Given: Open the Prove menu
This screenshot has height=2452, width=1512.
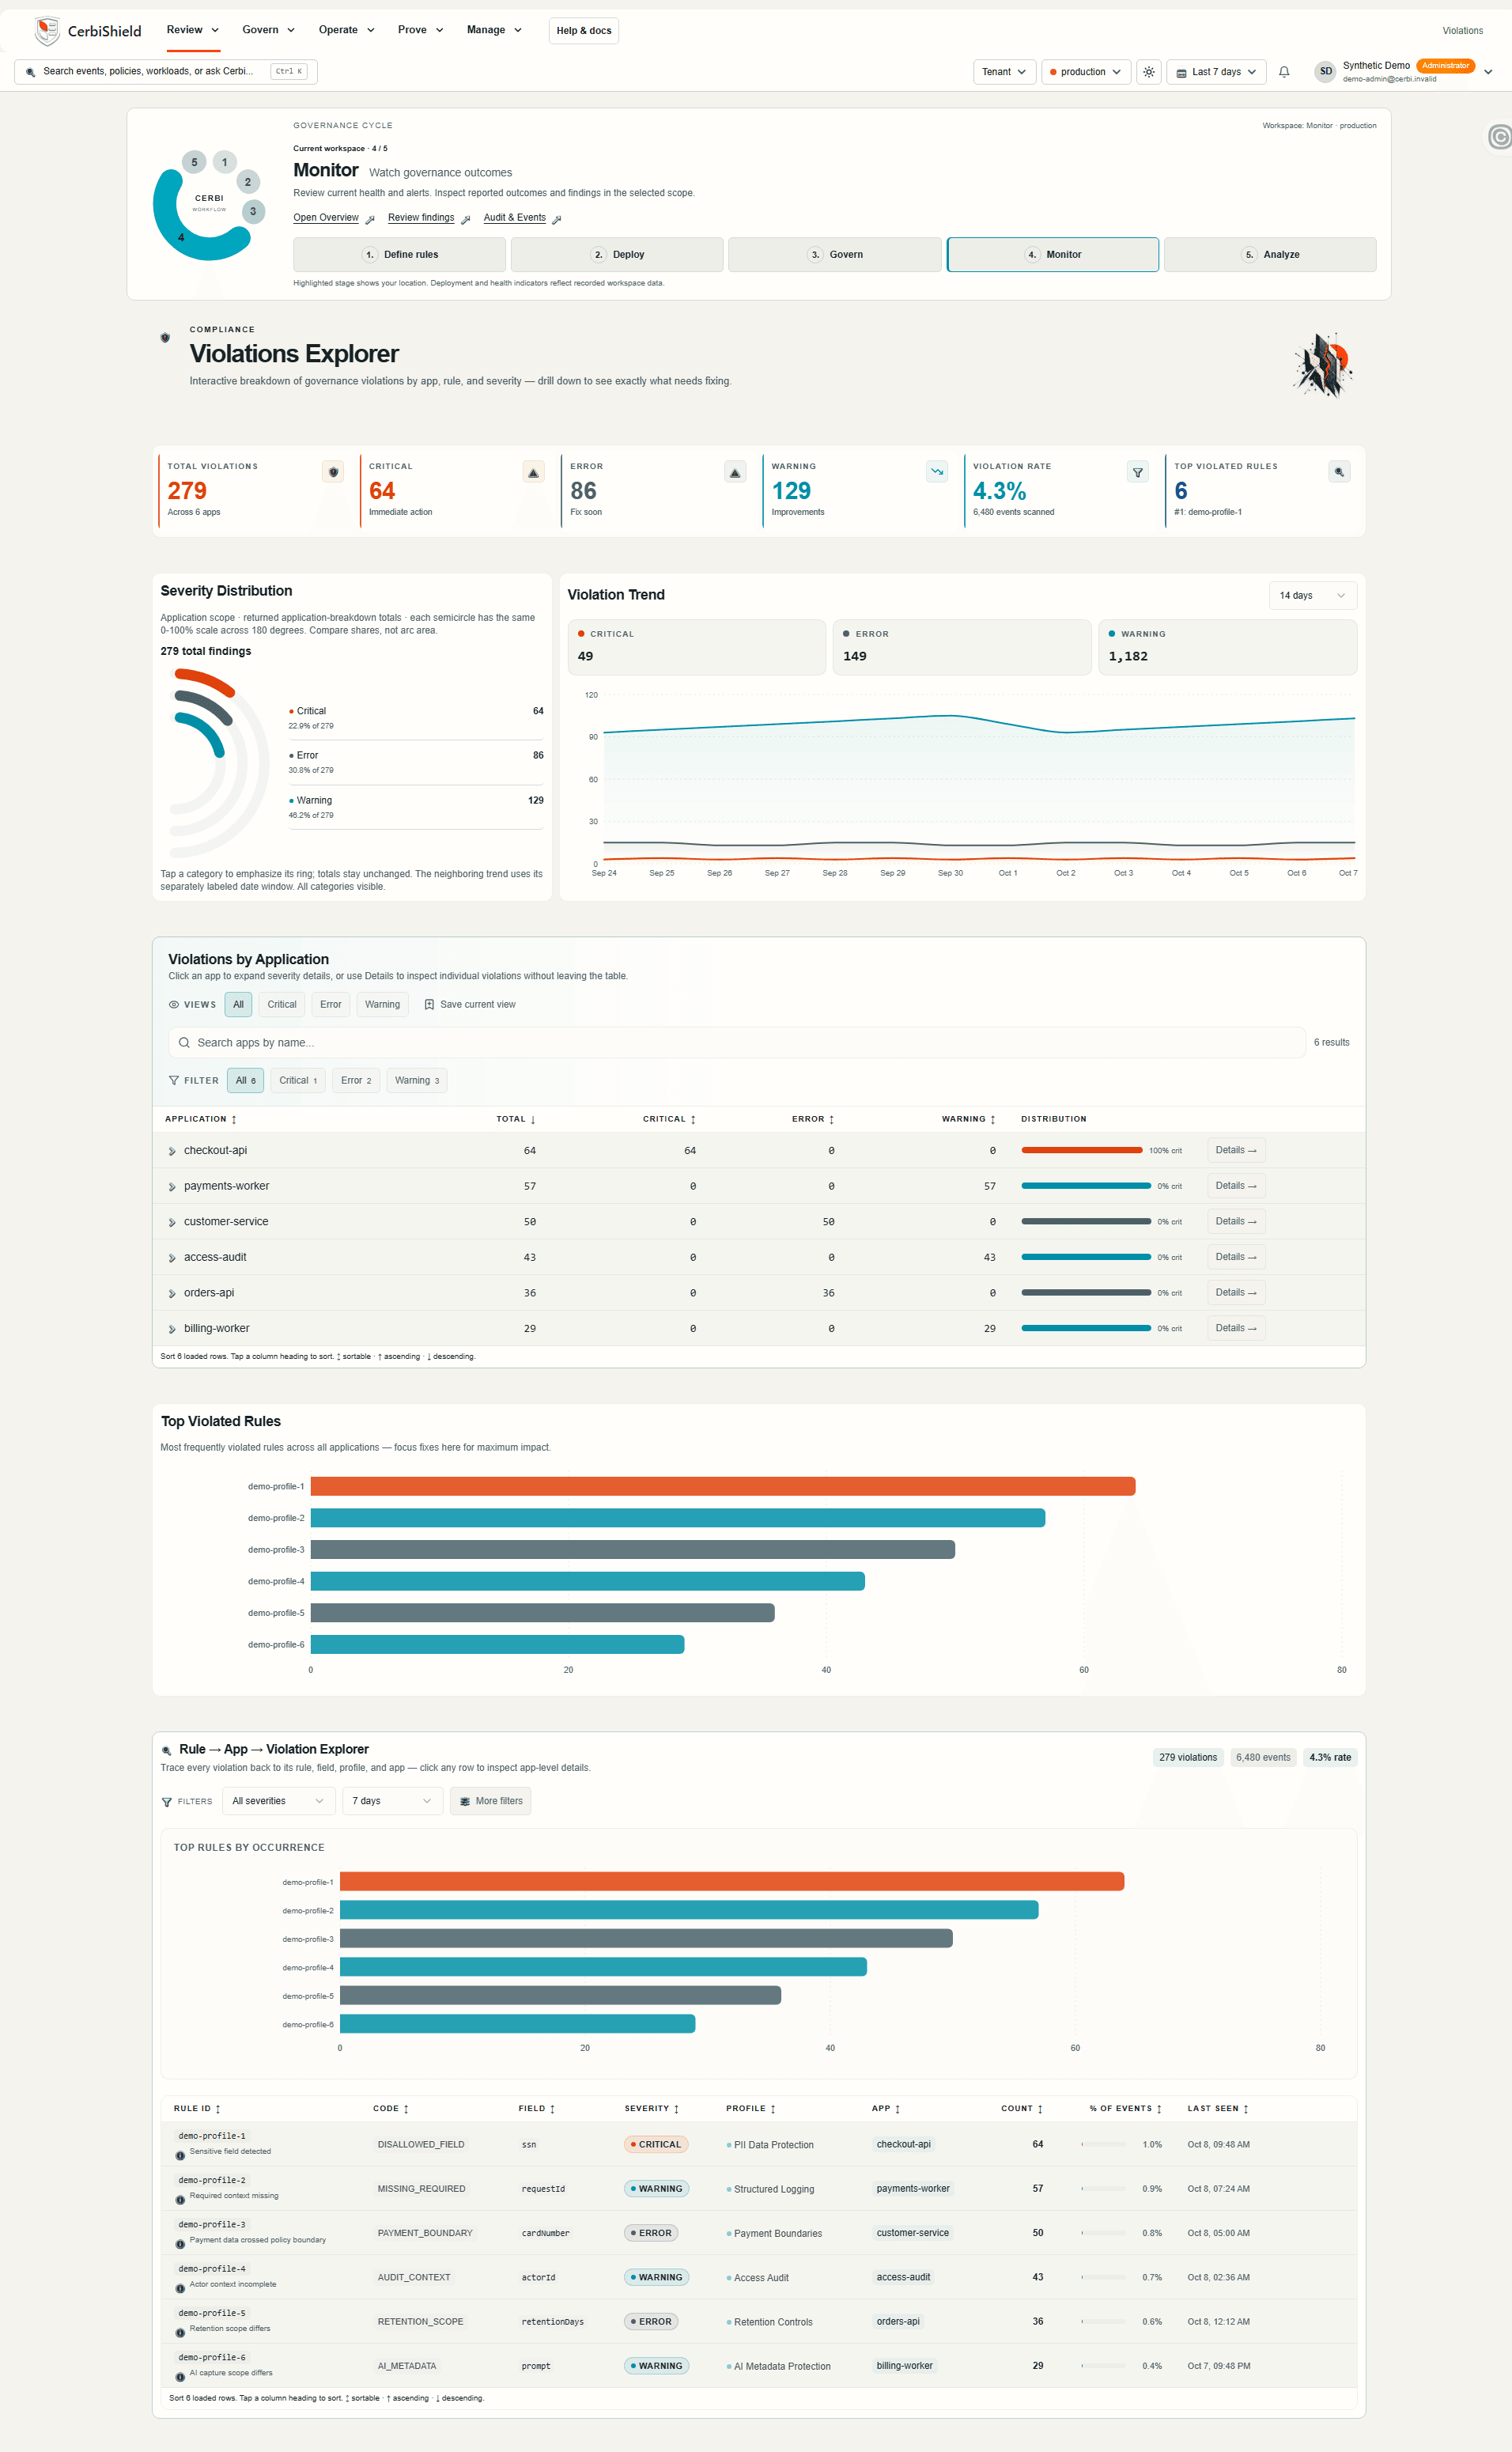Looking at the screenshot, I should [x=420, y=30].
